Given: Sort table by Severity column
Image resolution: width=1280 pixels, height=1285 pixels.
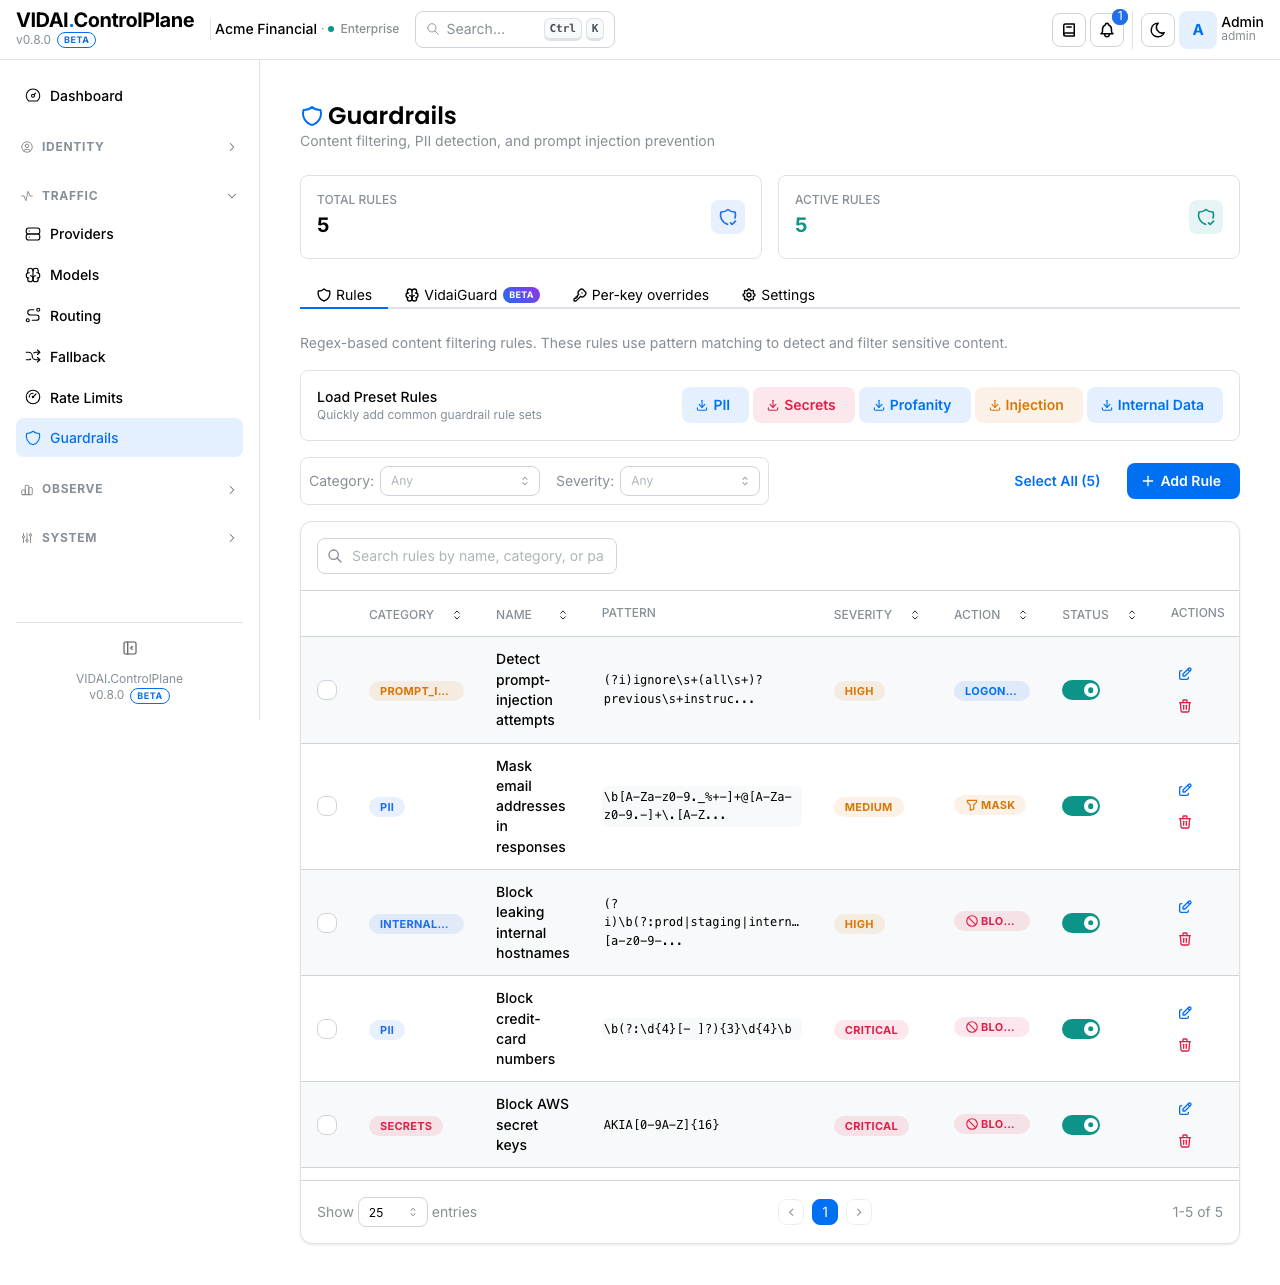Looking at the screenshot, I should [x=876, y=615].
